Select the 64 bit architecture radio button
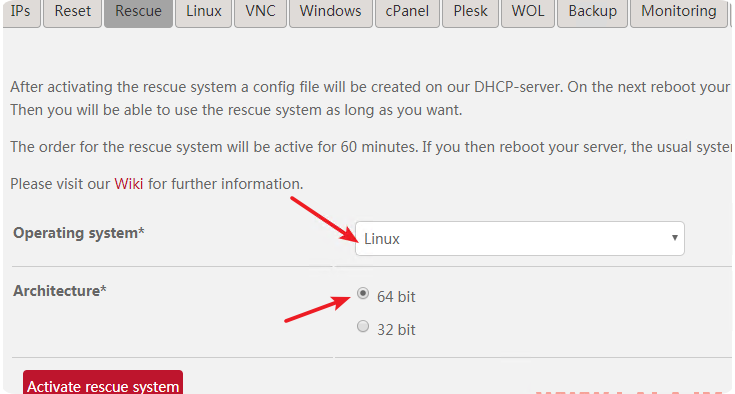This screenshot has width=735, height=394. pyautogui.click(x=363, y=293)
